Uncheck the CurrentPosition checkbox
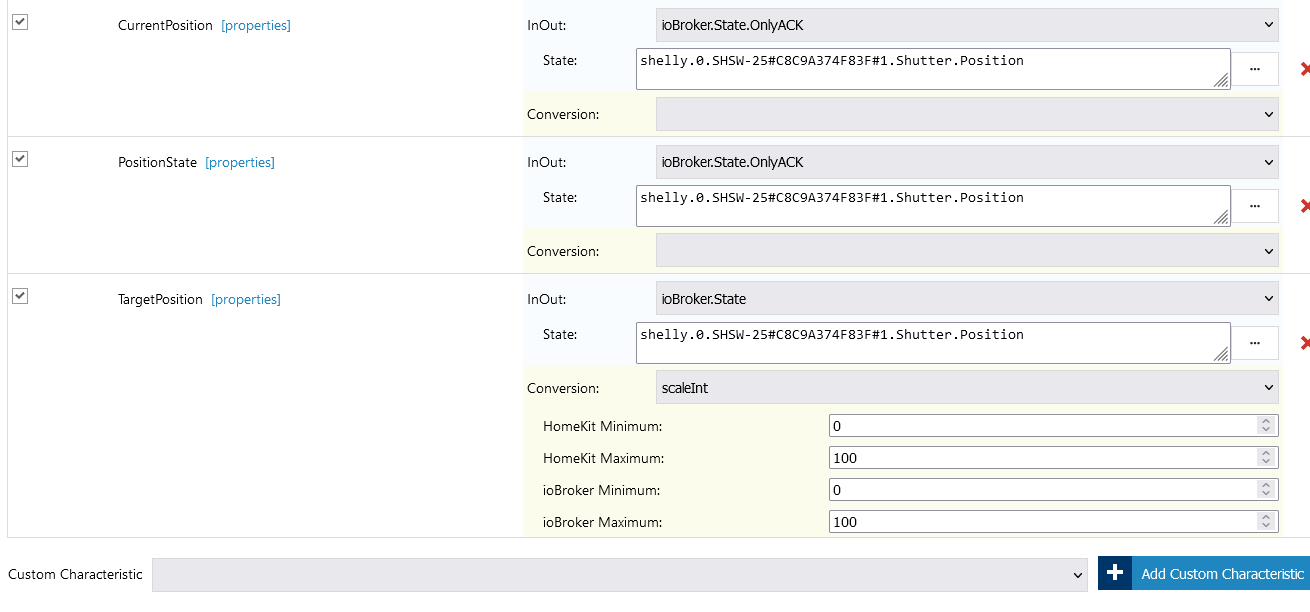 tap(20, 22)
